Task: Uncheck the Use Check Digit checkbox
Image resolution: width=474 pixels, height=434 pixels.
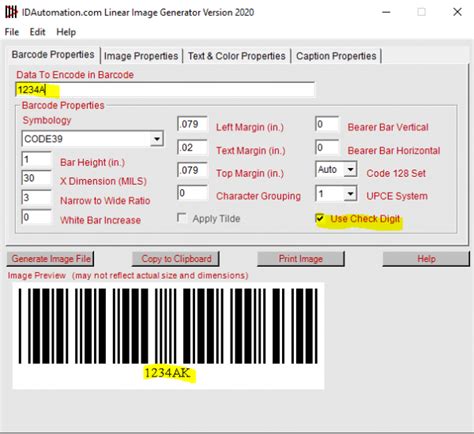Action: [x=320, y=218]
